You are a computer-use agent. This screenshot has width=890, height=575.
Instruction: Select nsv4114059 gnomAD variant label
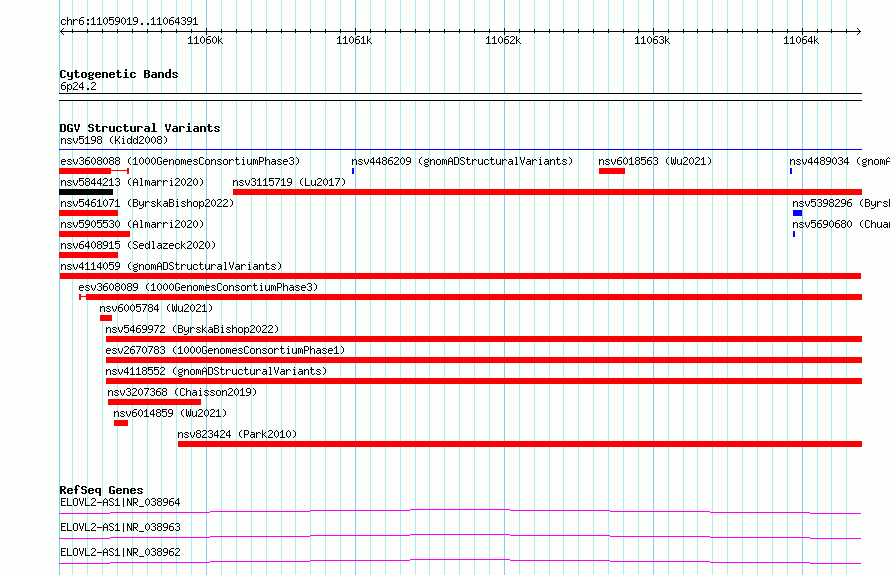coord(171,266)
